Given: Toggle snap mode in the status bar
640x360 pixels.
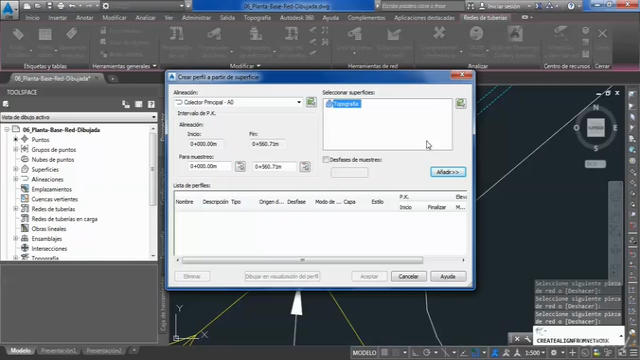Looking at the screenshot, I should [396, 353].
